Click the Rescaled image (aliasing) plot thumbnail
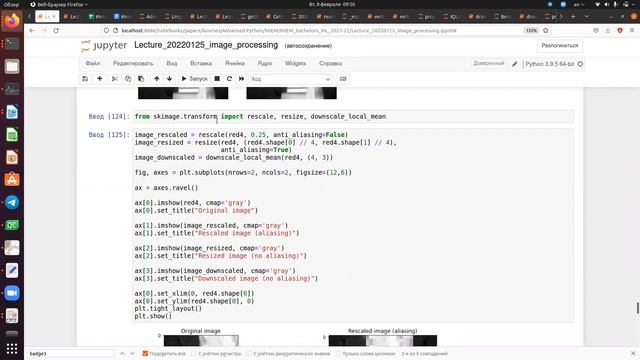The image size is (640, 360). pyautogui.click(x=383, y=340)
